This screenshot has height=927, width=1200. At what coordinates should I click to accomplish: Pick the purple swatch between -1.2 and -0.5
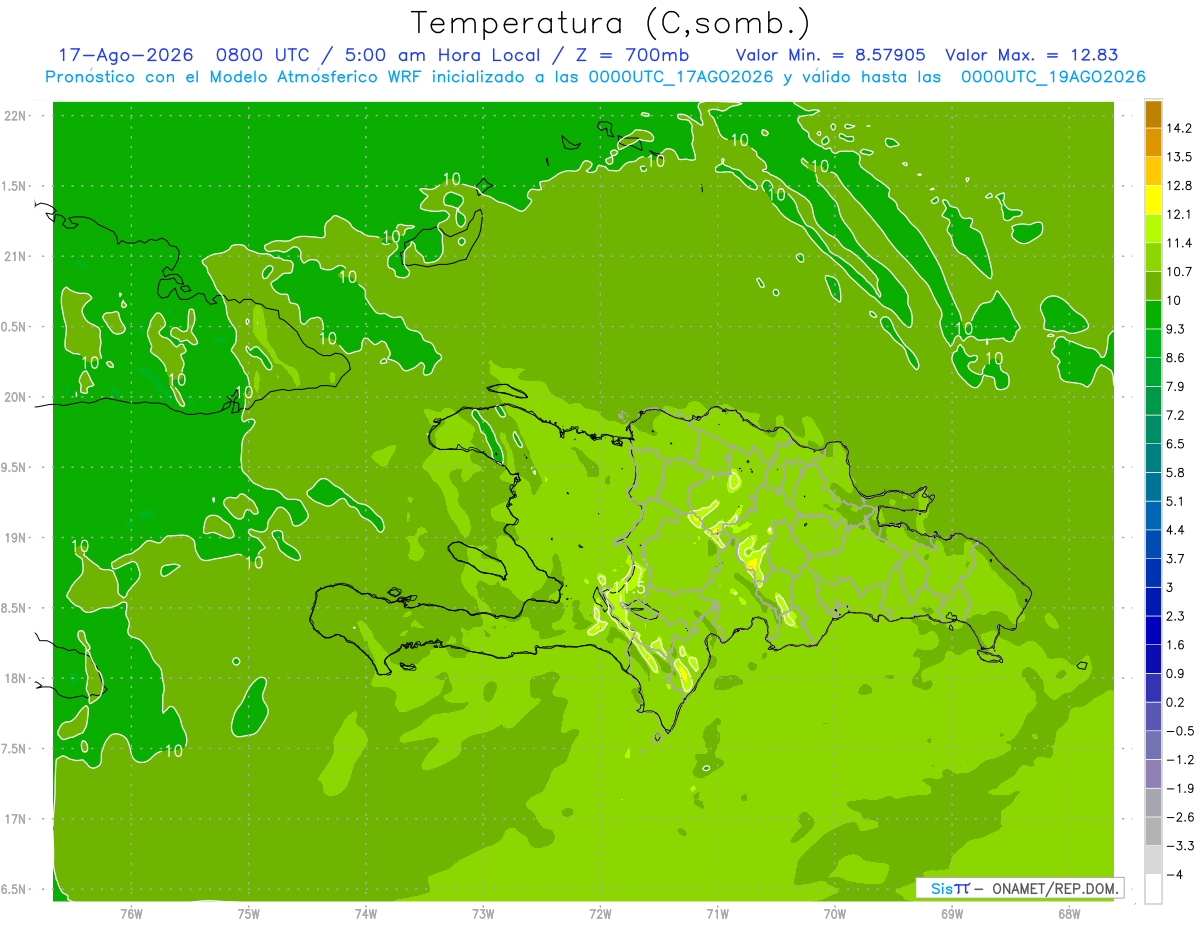(x=1153, y=746)
